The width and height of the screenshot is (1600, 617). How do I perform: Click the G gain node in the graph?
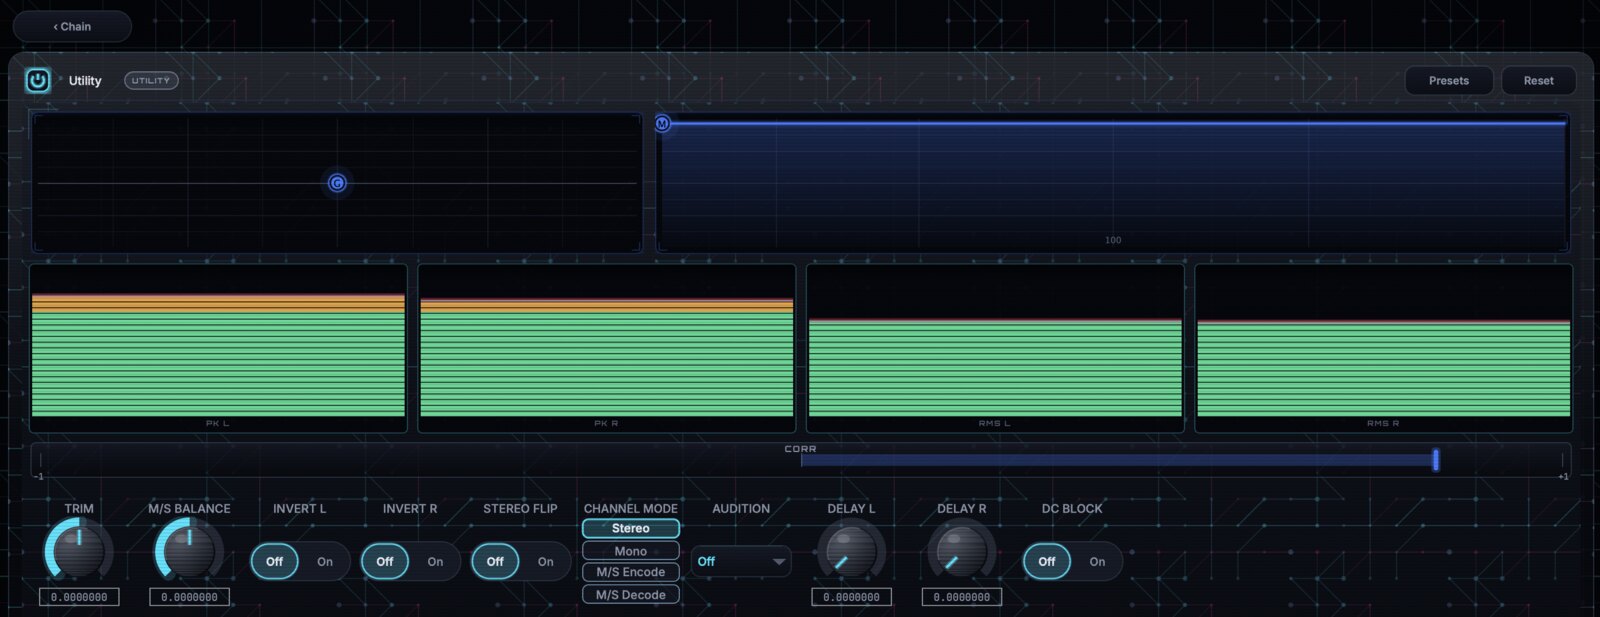click(337, 183)
